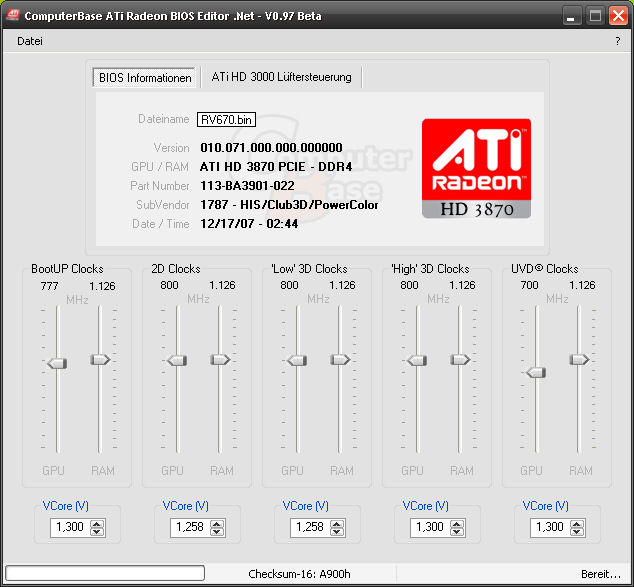This screenshot has height=587, width=634.
Task: Click 'Low' 3D Clocks RAM slider handle
Action: (x=340, y=359)
